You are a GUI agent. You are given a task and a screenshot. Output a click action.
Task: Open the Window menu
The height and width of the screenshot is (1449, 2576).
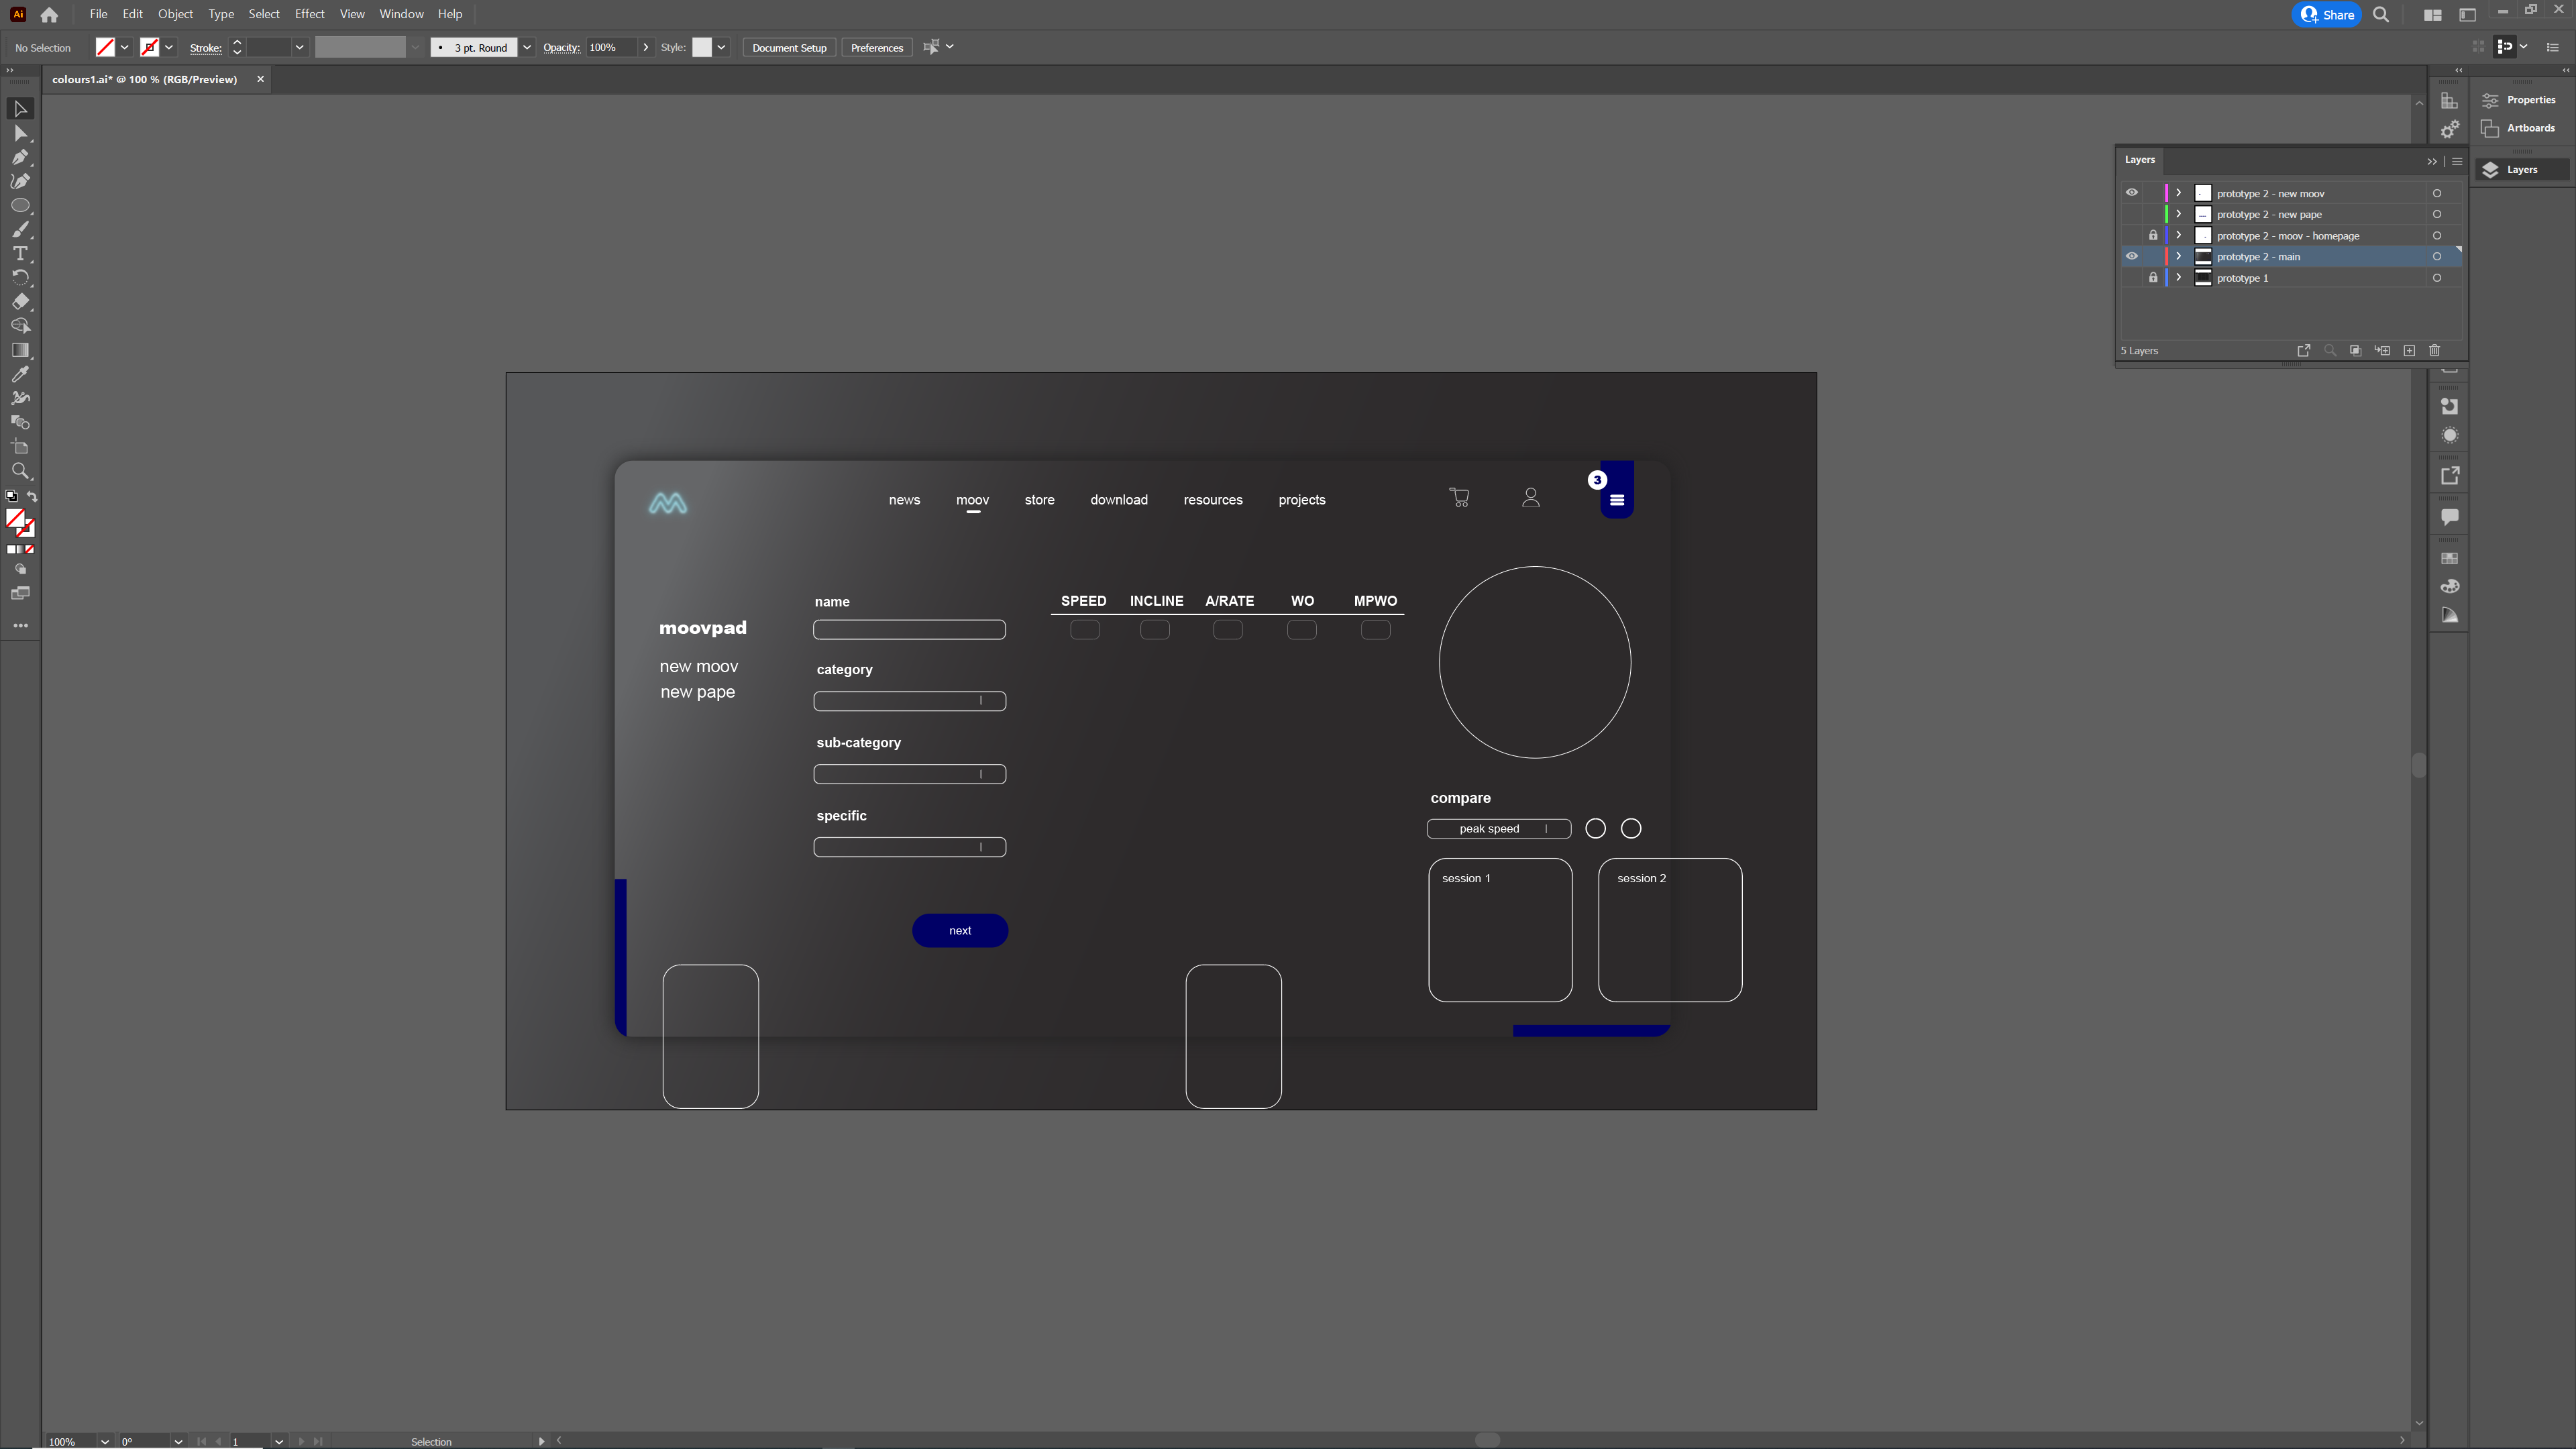point(401,14)
